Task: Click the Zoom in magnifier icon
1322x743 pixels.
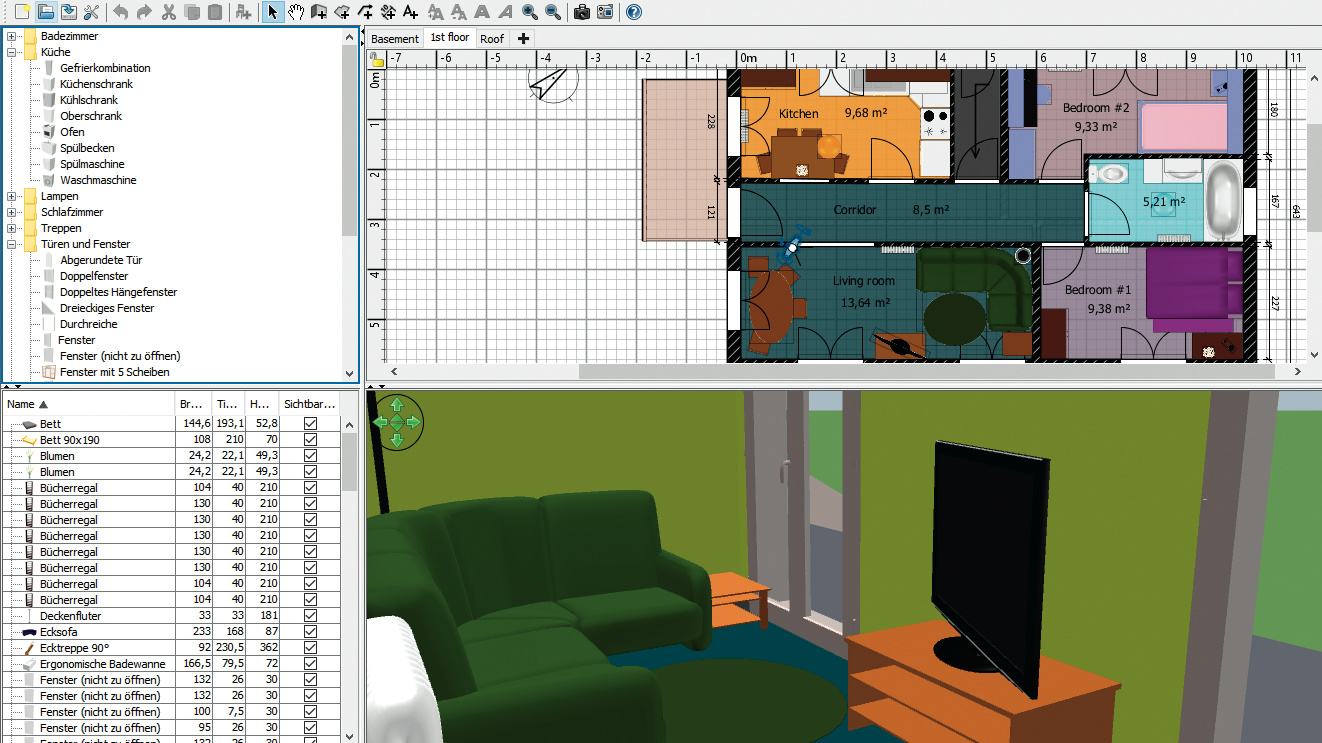Action: (x=529, y=12)
